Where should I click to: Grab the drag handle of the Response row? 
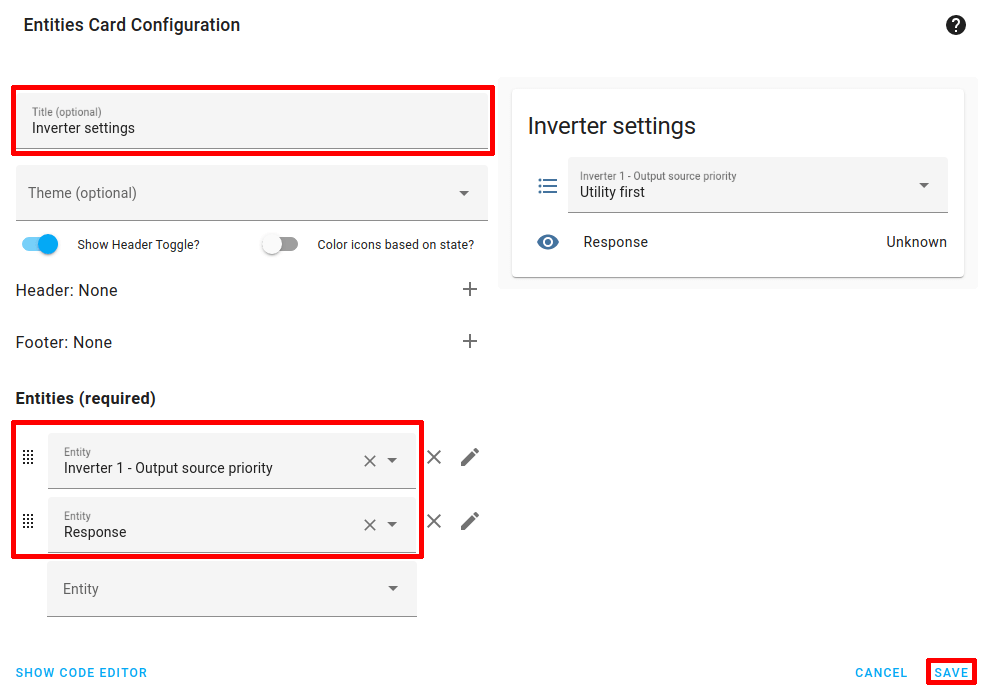pyautogui.click(x=28, y=521)
